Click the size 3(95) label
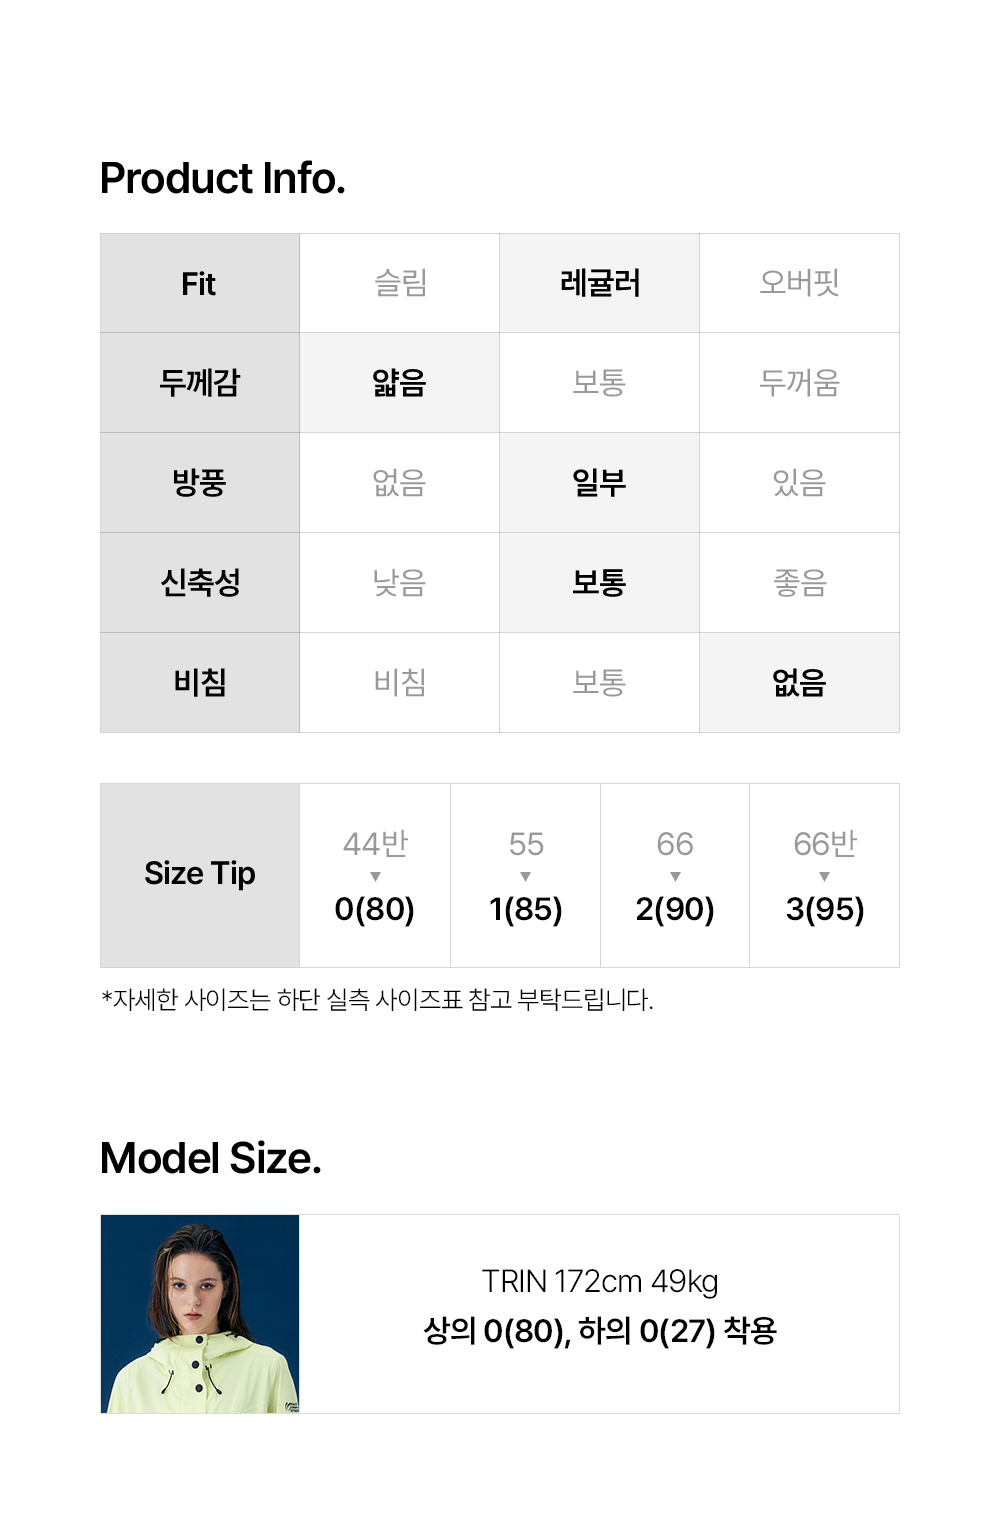 (824, 909)
